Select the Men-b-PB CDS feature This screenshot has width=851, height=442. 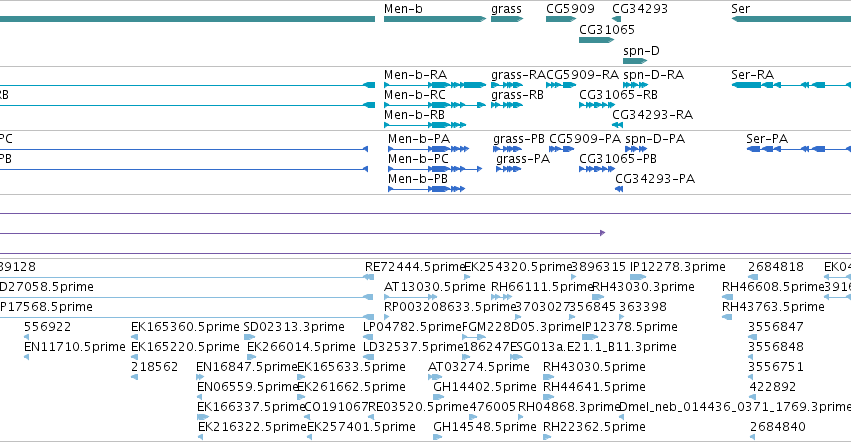427,189
